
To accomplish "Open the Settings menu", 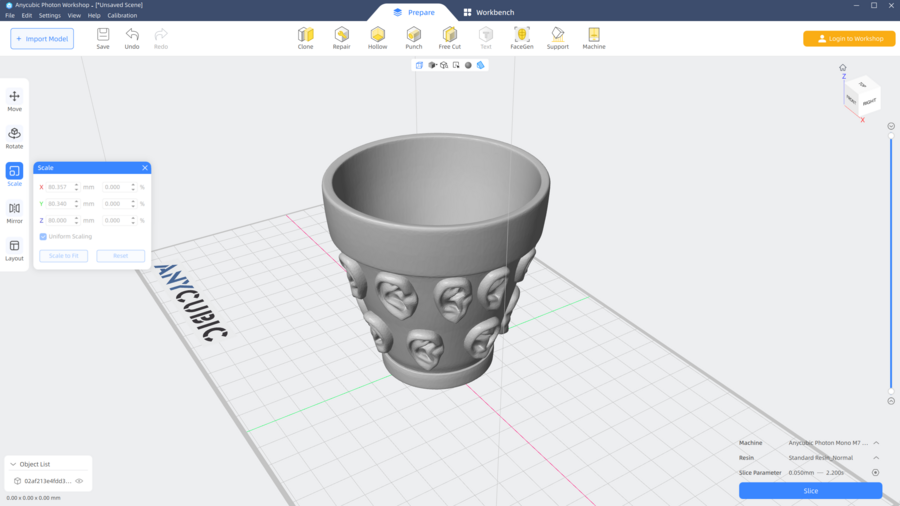I will (x=49, y=16).
